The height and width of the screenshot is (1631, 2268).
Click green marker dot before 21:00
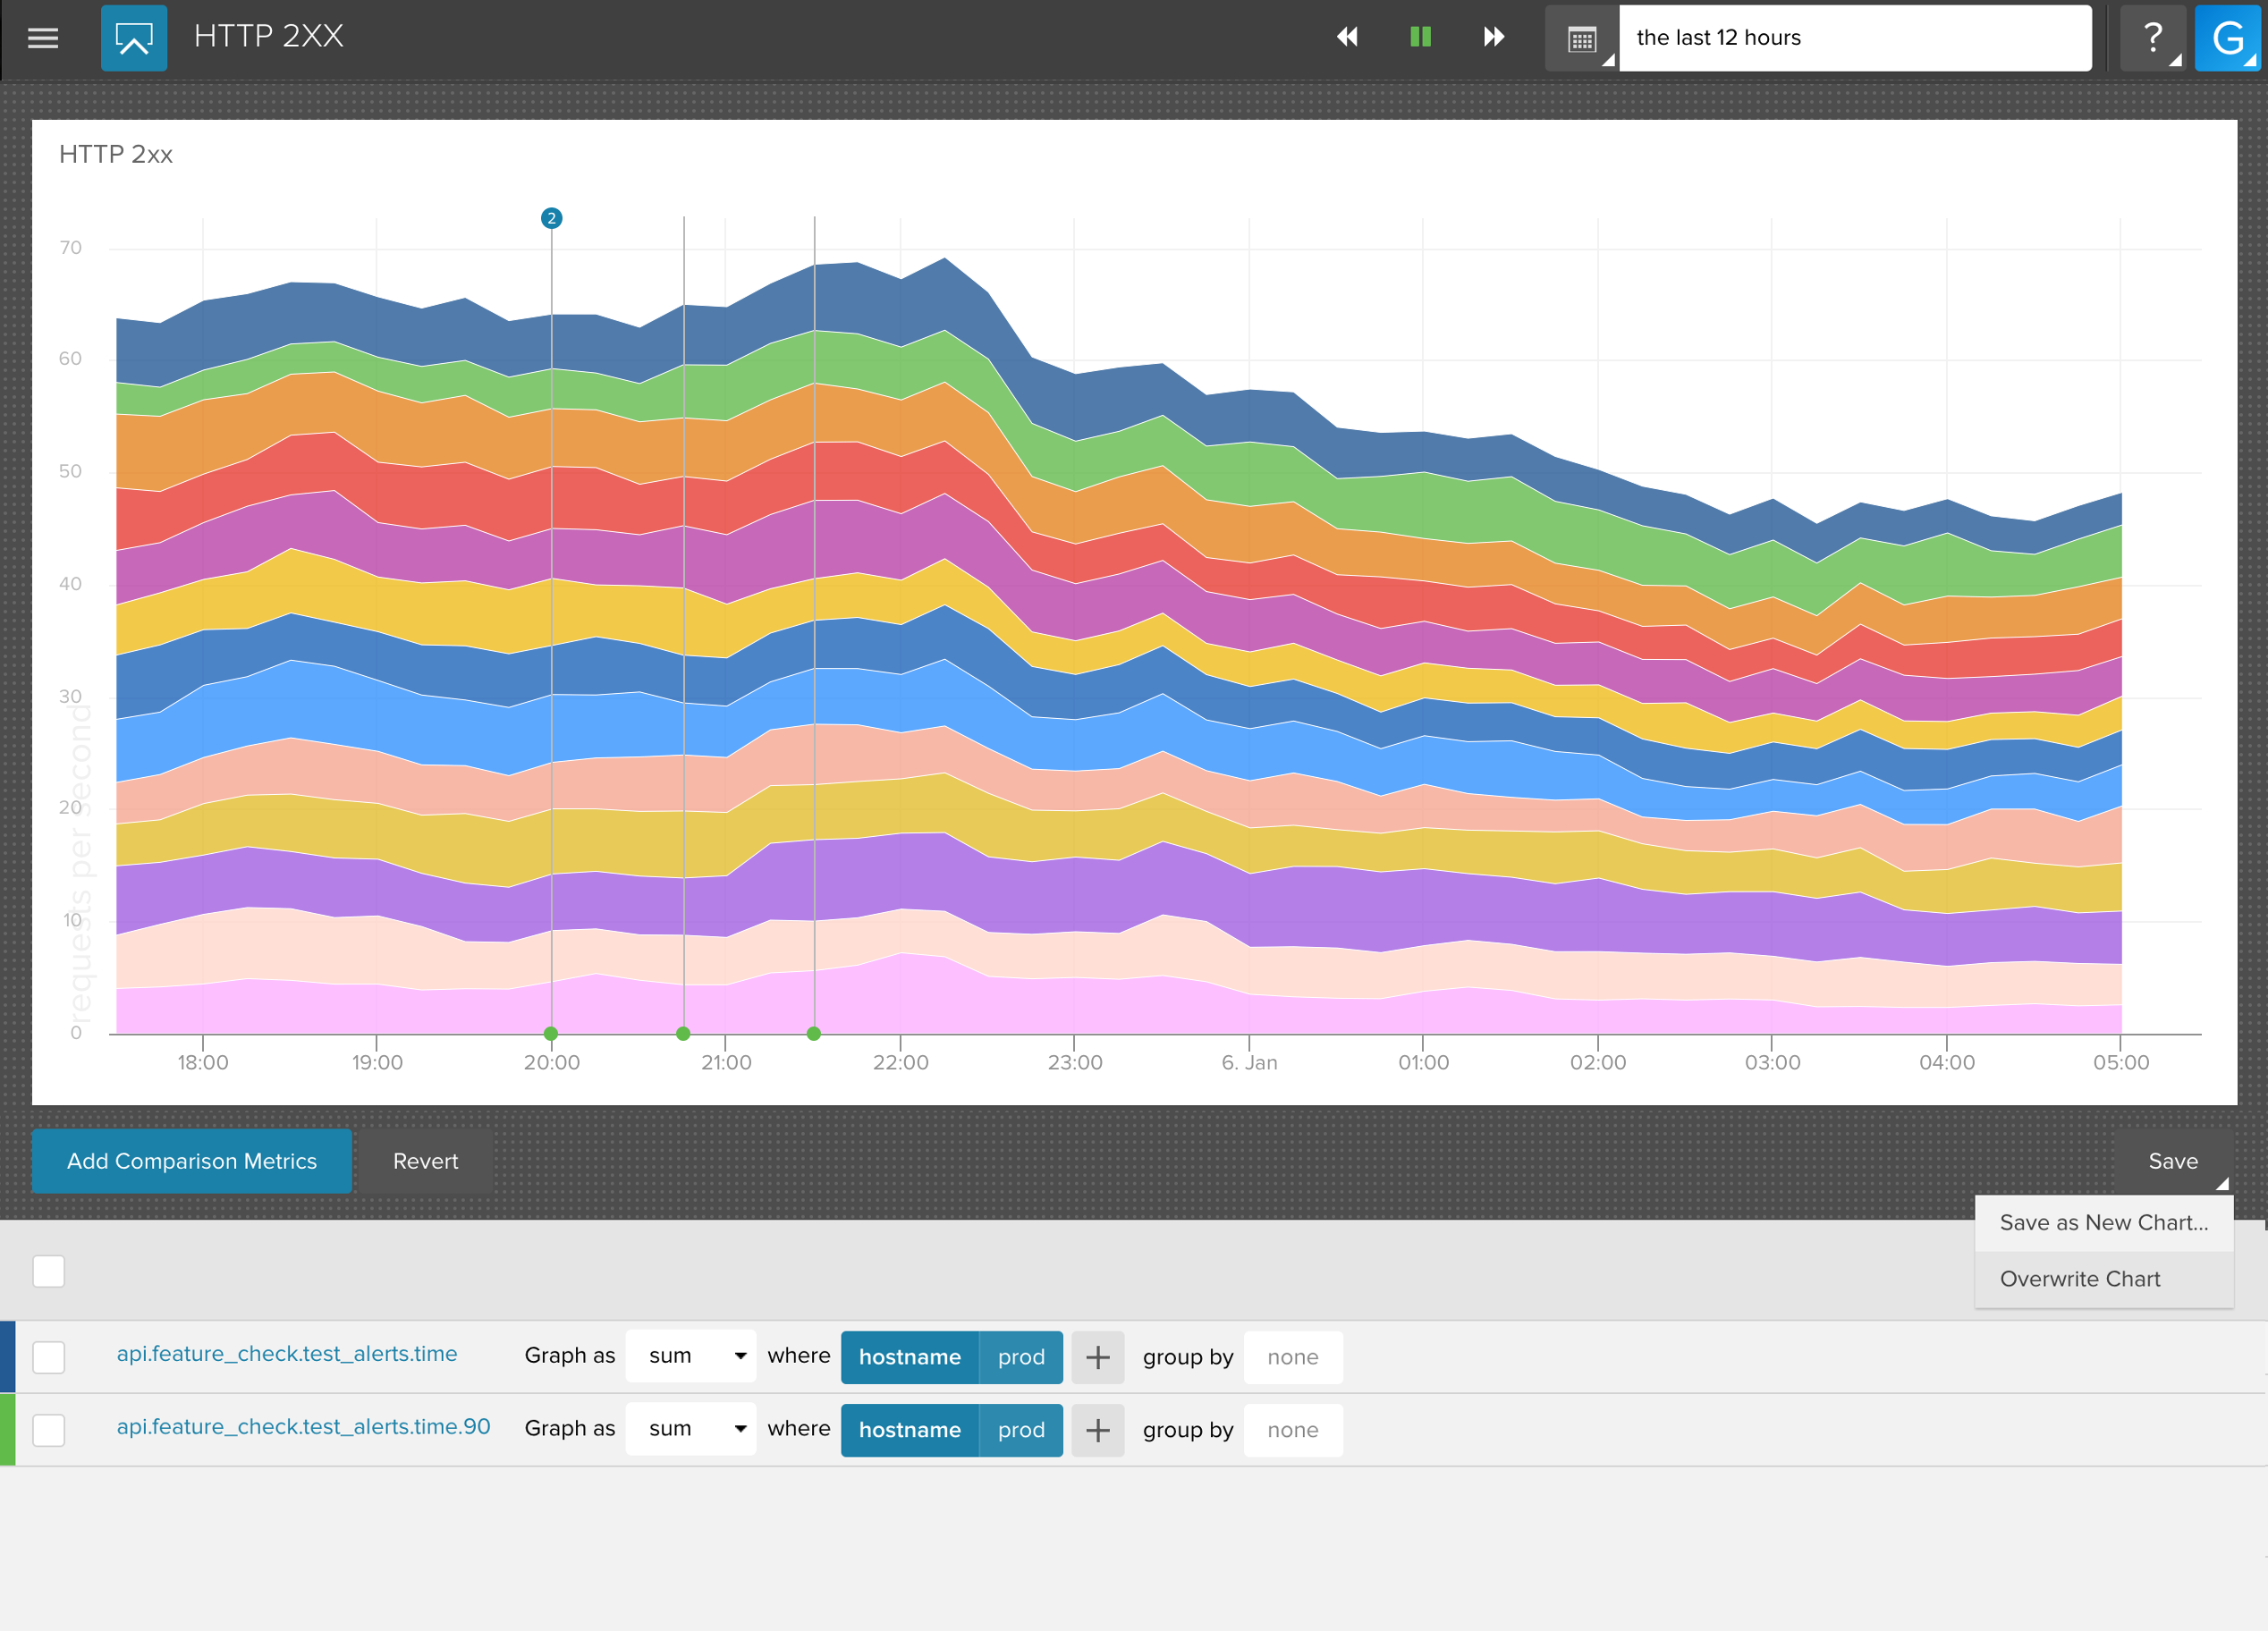click(x=683, y=1033)
